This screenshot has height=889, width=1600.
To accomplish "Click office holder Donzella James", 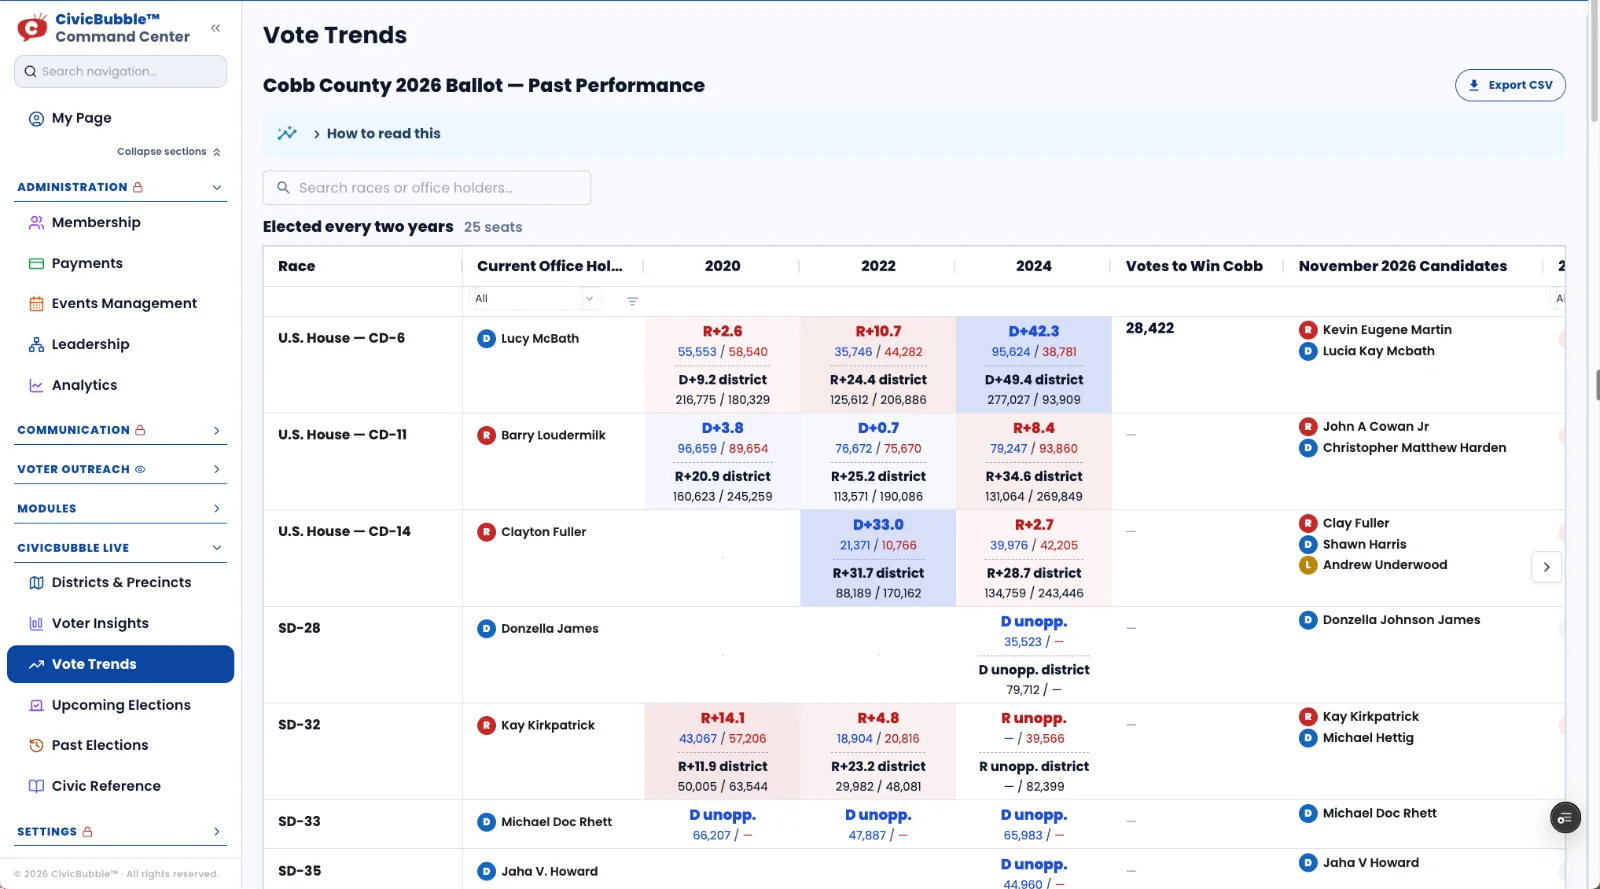I will click(x=550, y=629).
